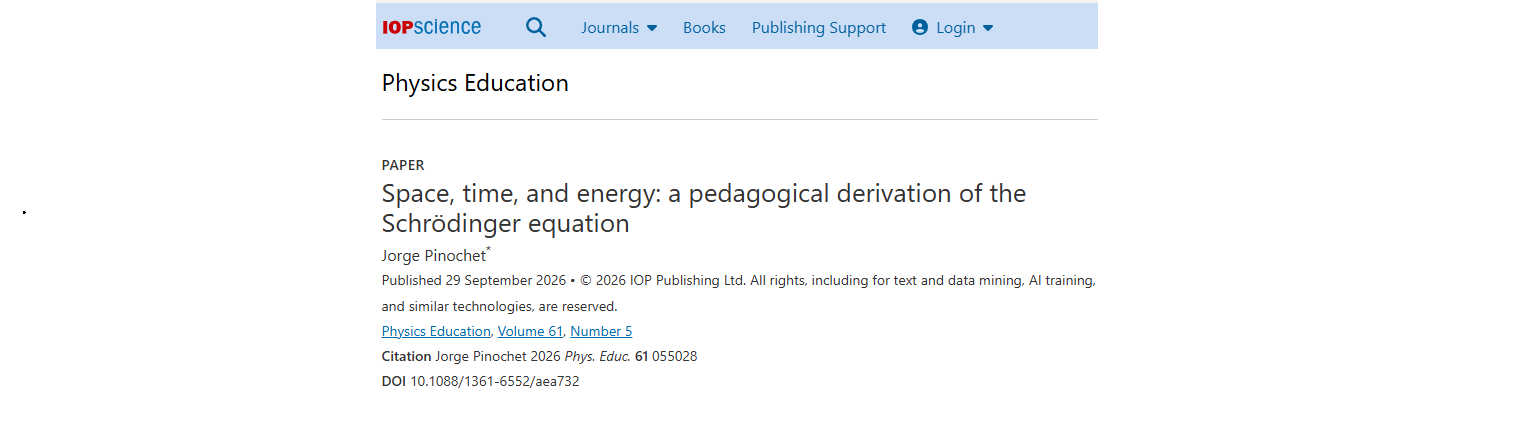Image resolution: width=1515 pixels, height=425 pixels.
Task: Click the Phys. Educ. citation text
Action: point(598,356)
